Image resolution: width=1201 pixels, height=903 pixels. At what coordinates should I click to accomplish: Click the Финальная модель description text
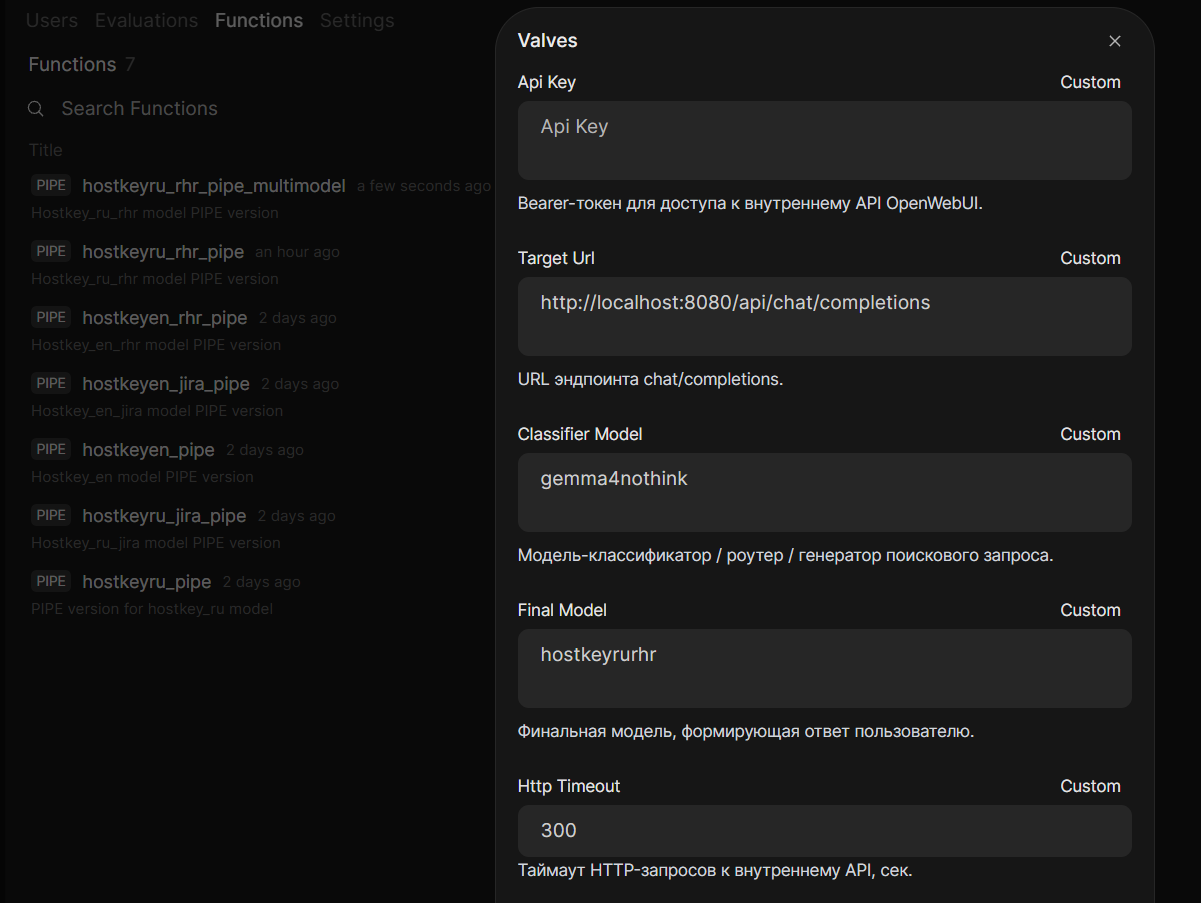point(746,731)
